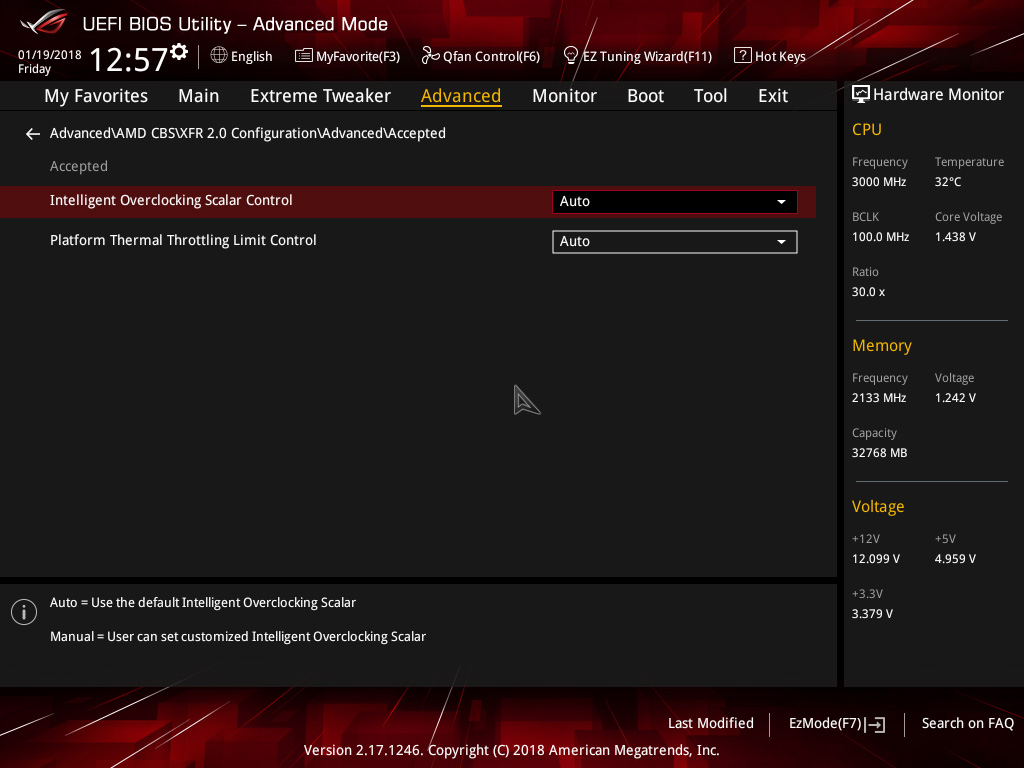Image resolution: width=1024 pixels, height=768 pixels.
Task: Click English language button
Action: point(242,56)
